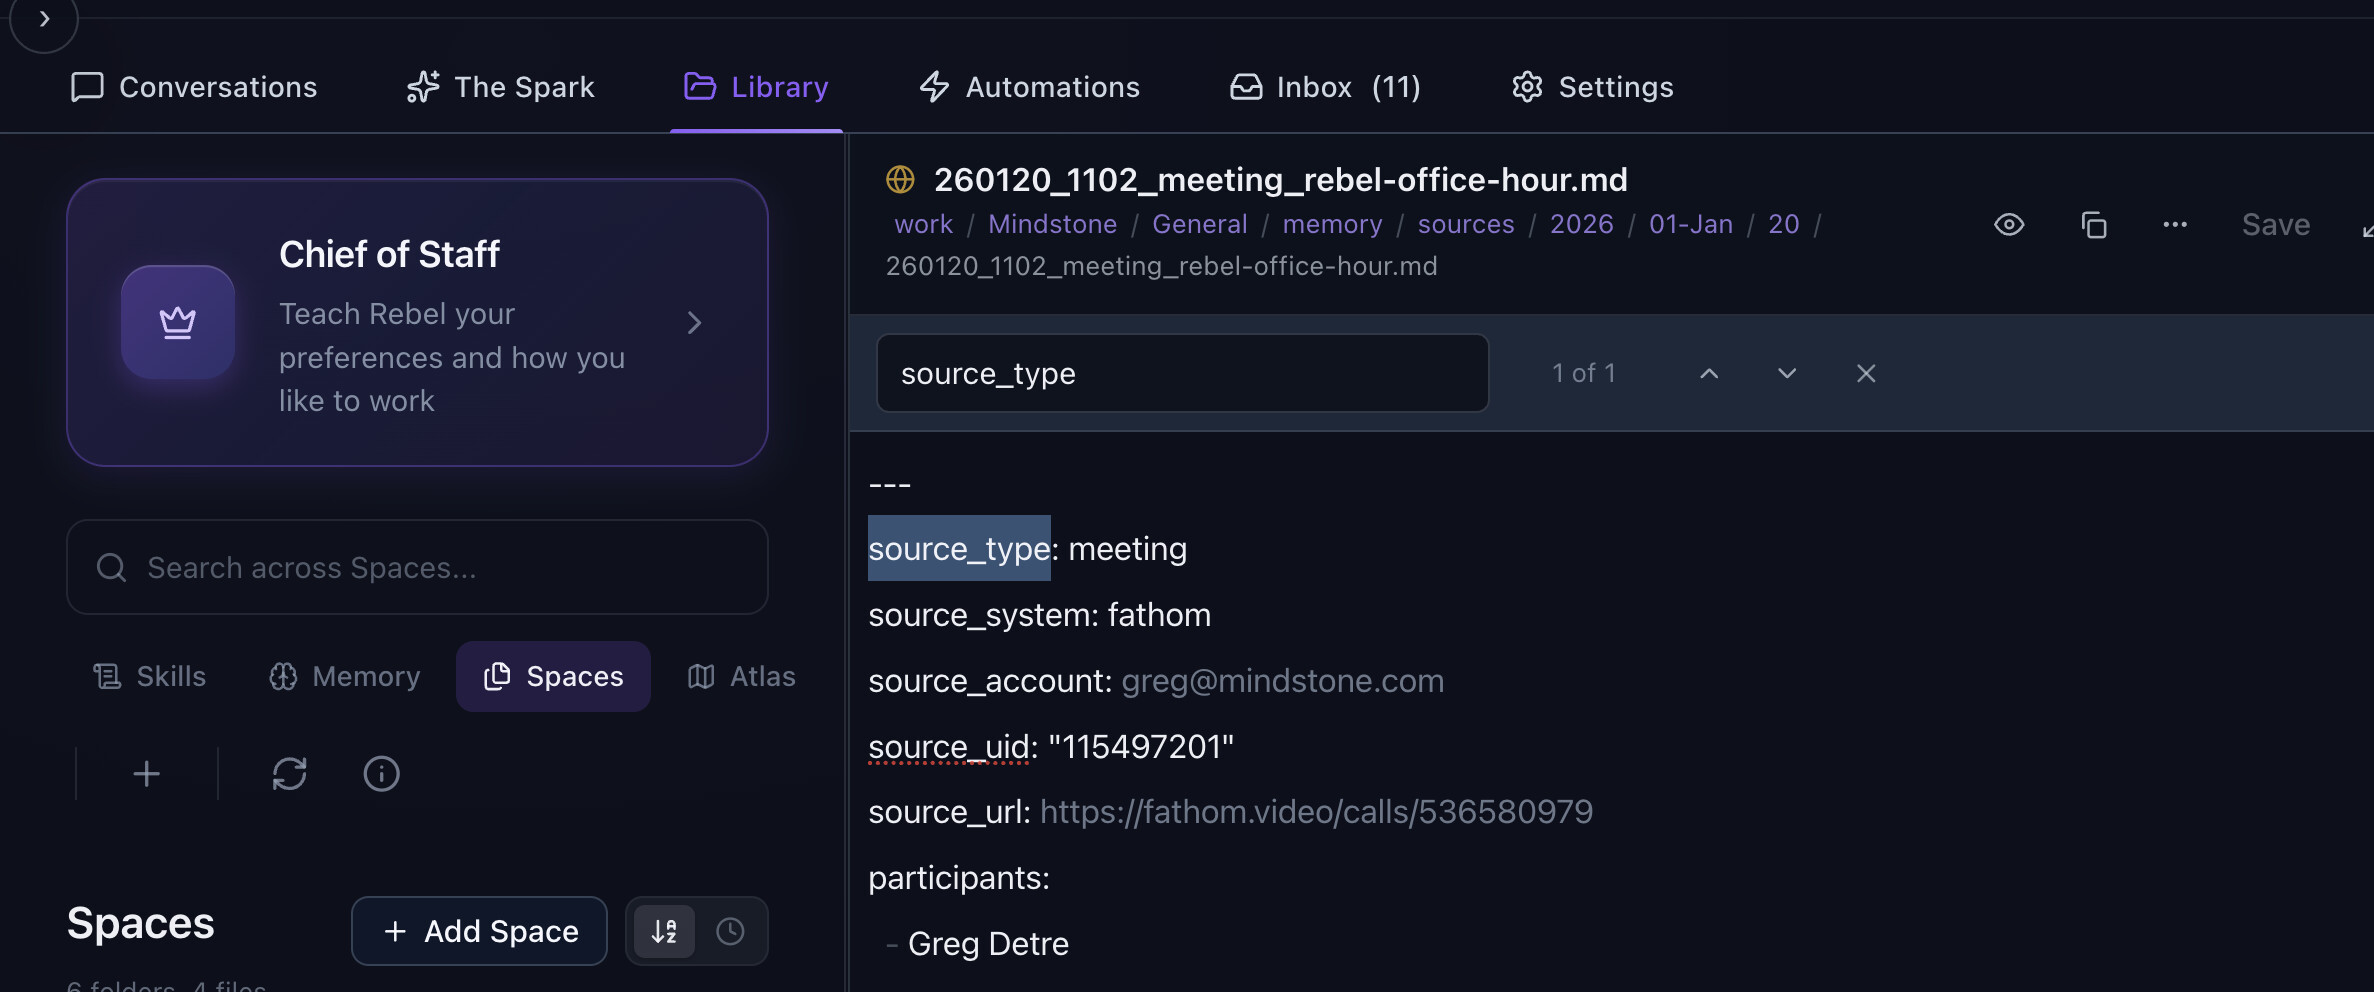2374x992 pixels.
Task: Focus the Search across Spaces field
Action: pyautogui.click(x=417, y=567)
